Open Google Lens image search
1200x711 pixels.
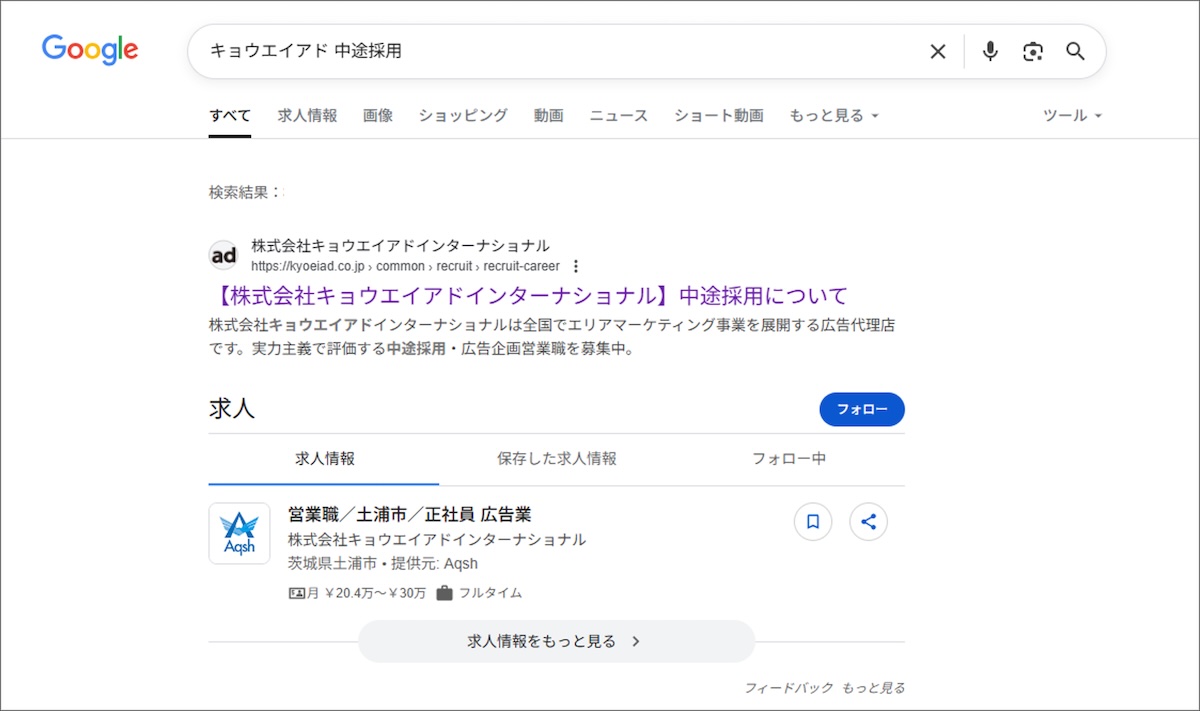(1033, 52)
